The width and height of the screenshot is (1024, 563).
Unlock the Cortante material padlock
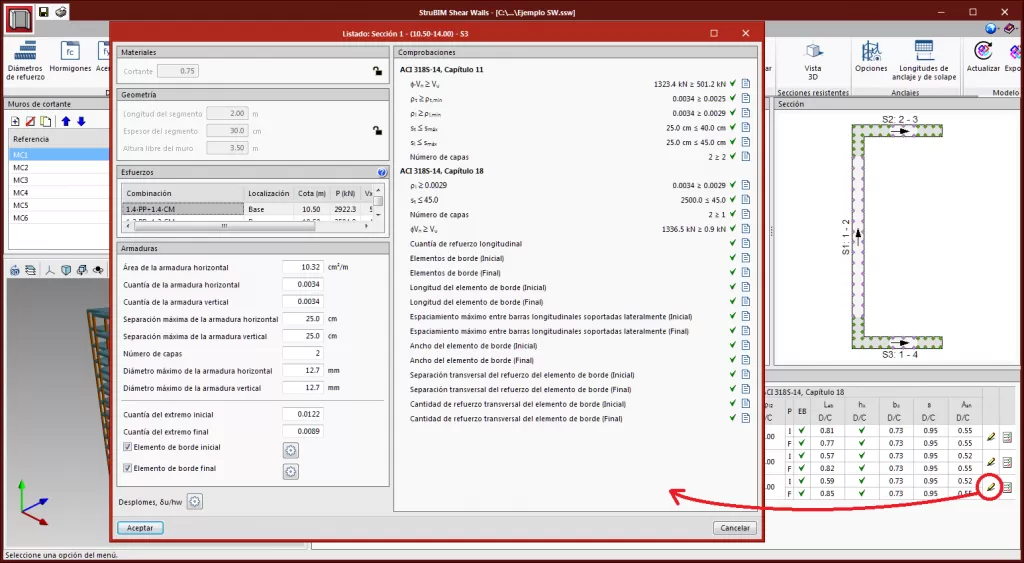pyautogui.click(x=376, y=71)
